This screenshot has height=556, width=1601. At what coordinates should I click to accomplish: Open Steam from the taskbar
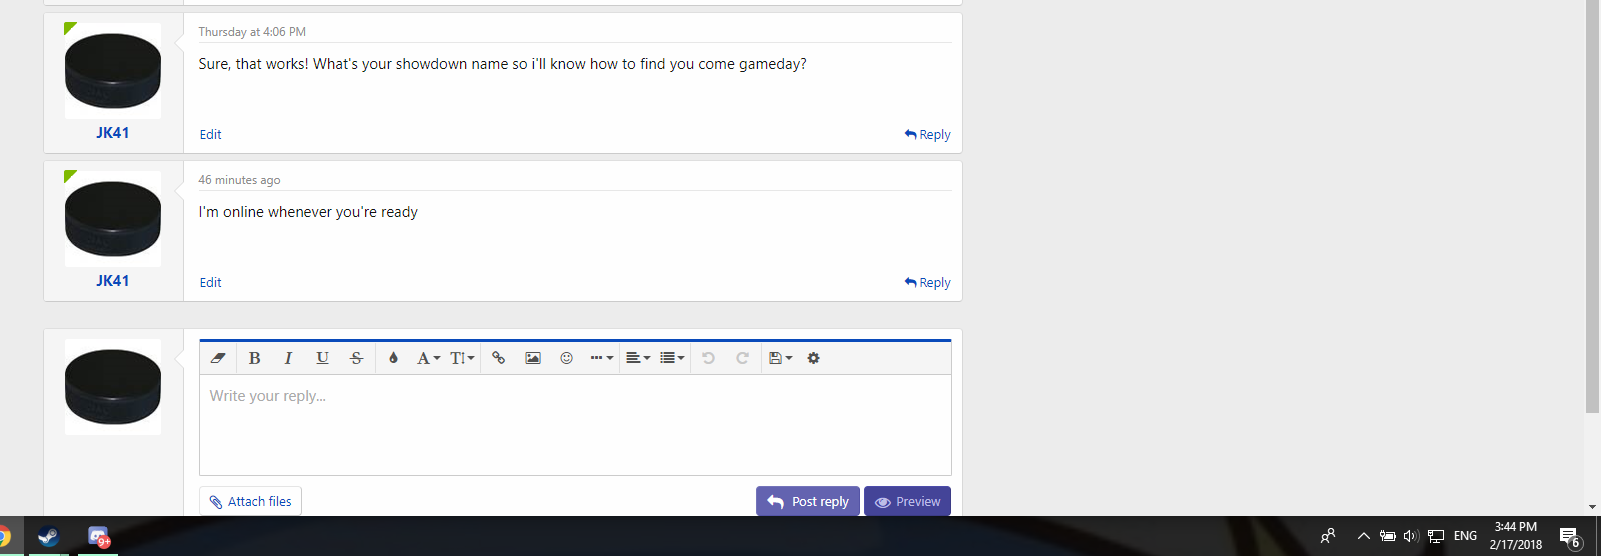point(48,537)
